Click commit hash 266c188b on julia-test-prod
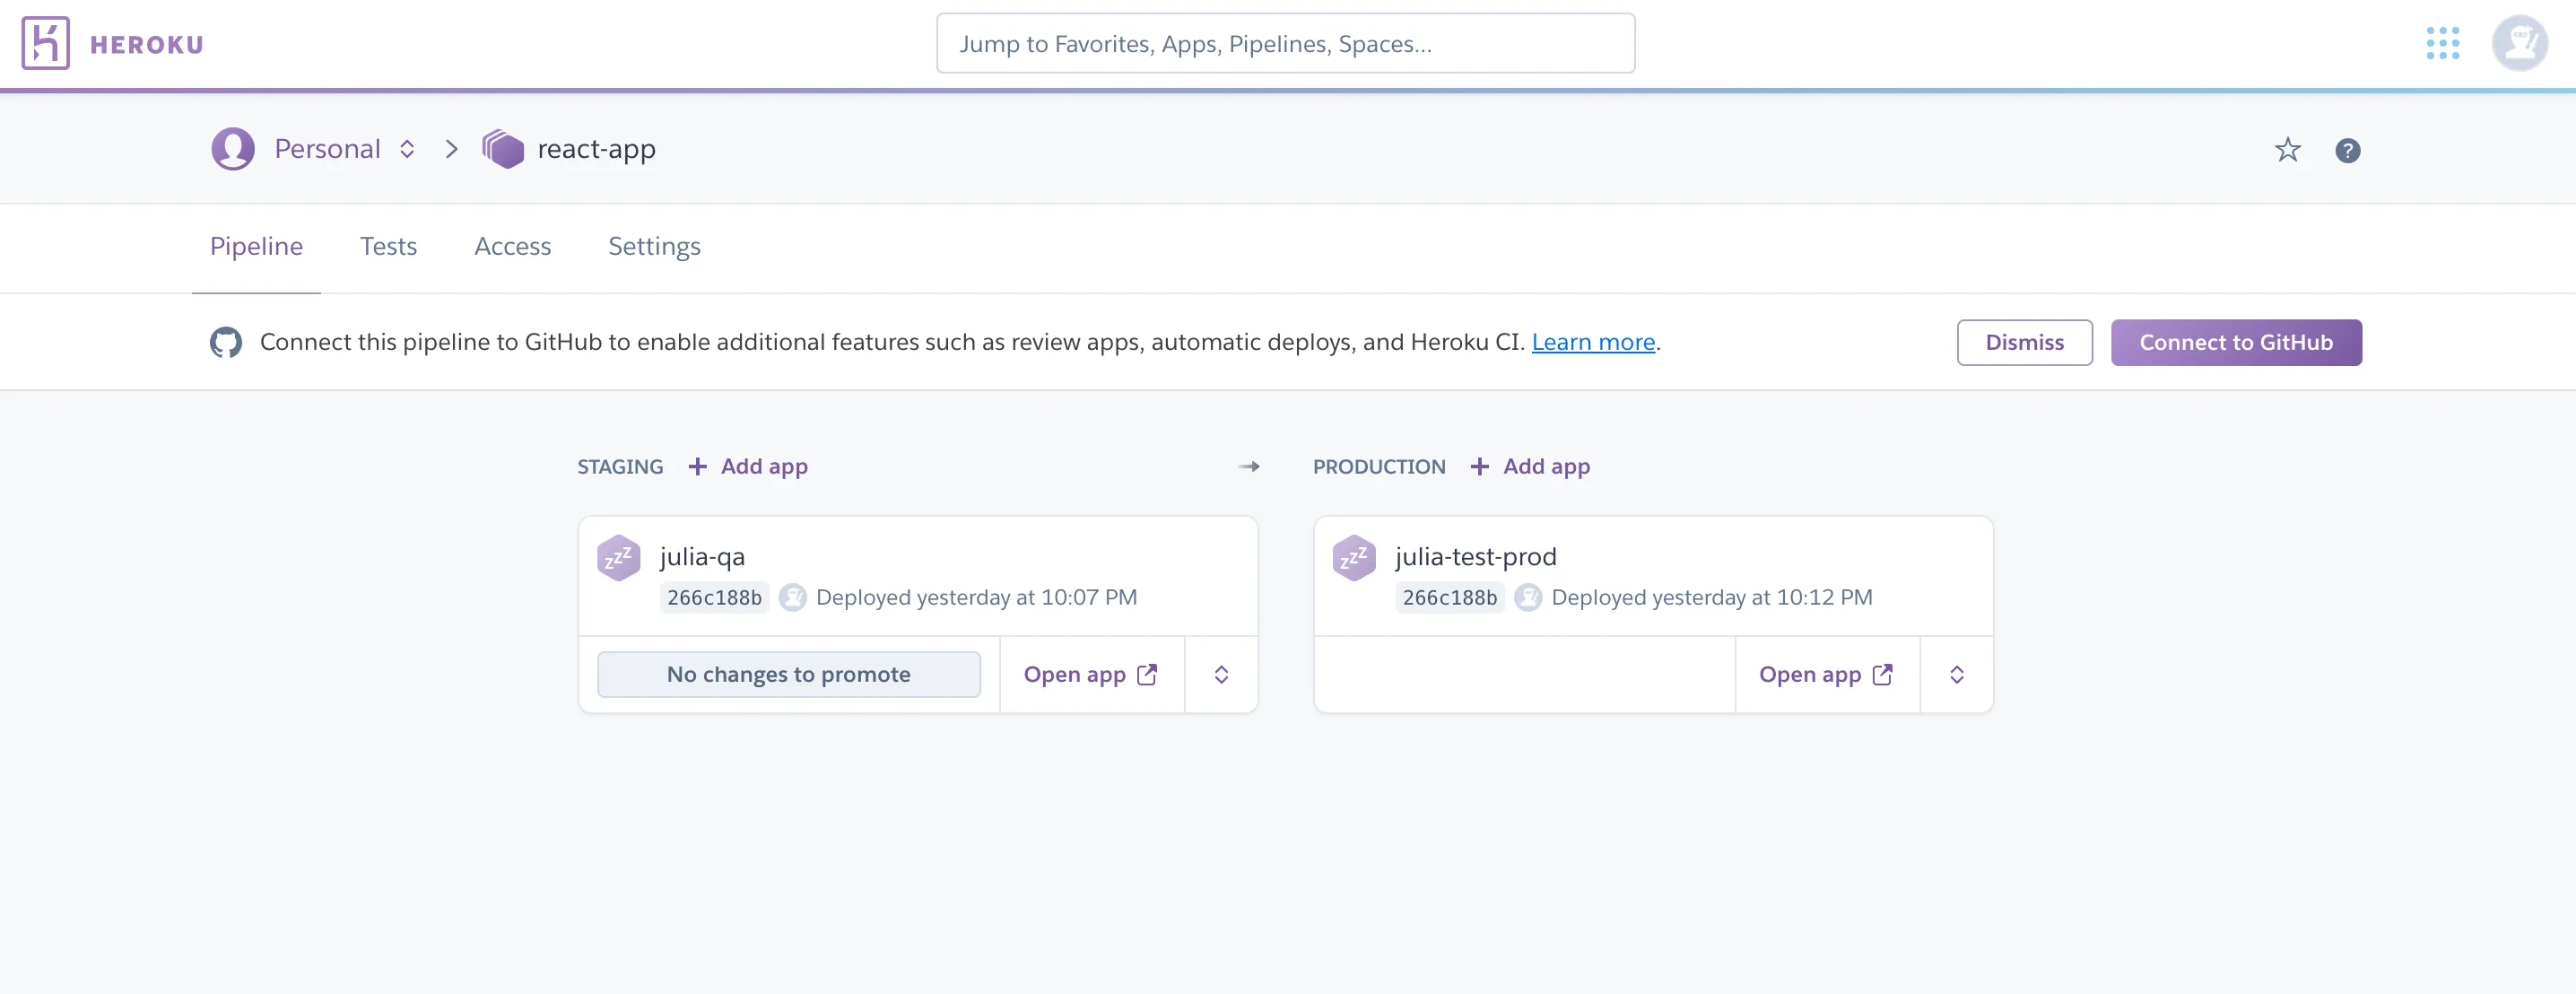The width and height of the screenshot is (2576, 994). 1449,597
